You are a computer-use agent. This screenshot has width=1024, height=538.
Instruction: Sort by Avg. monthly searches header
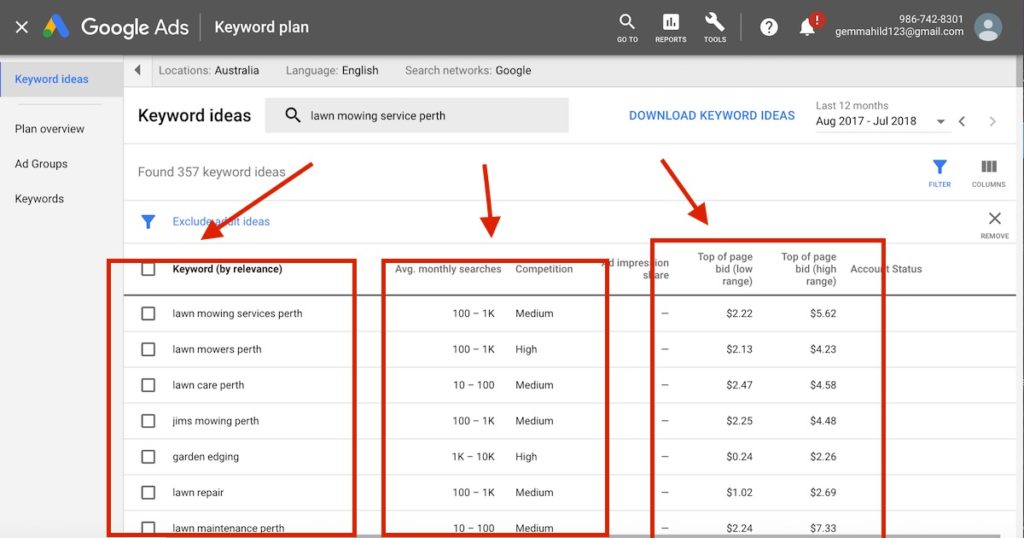pyautogui.click(x=448, y=269)
